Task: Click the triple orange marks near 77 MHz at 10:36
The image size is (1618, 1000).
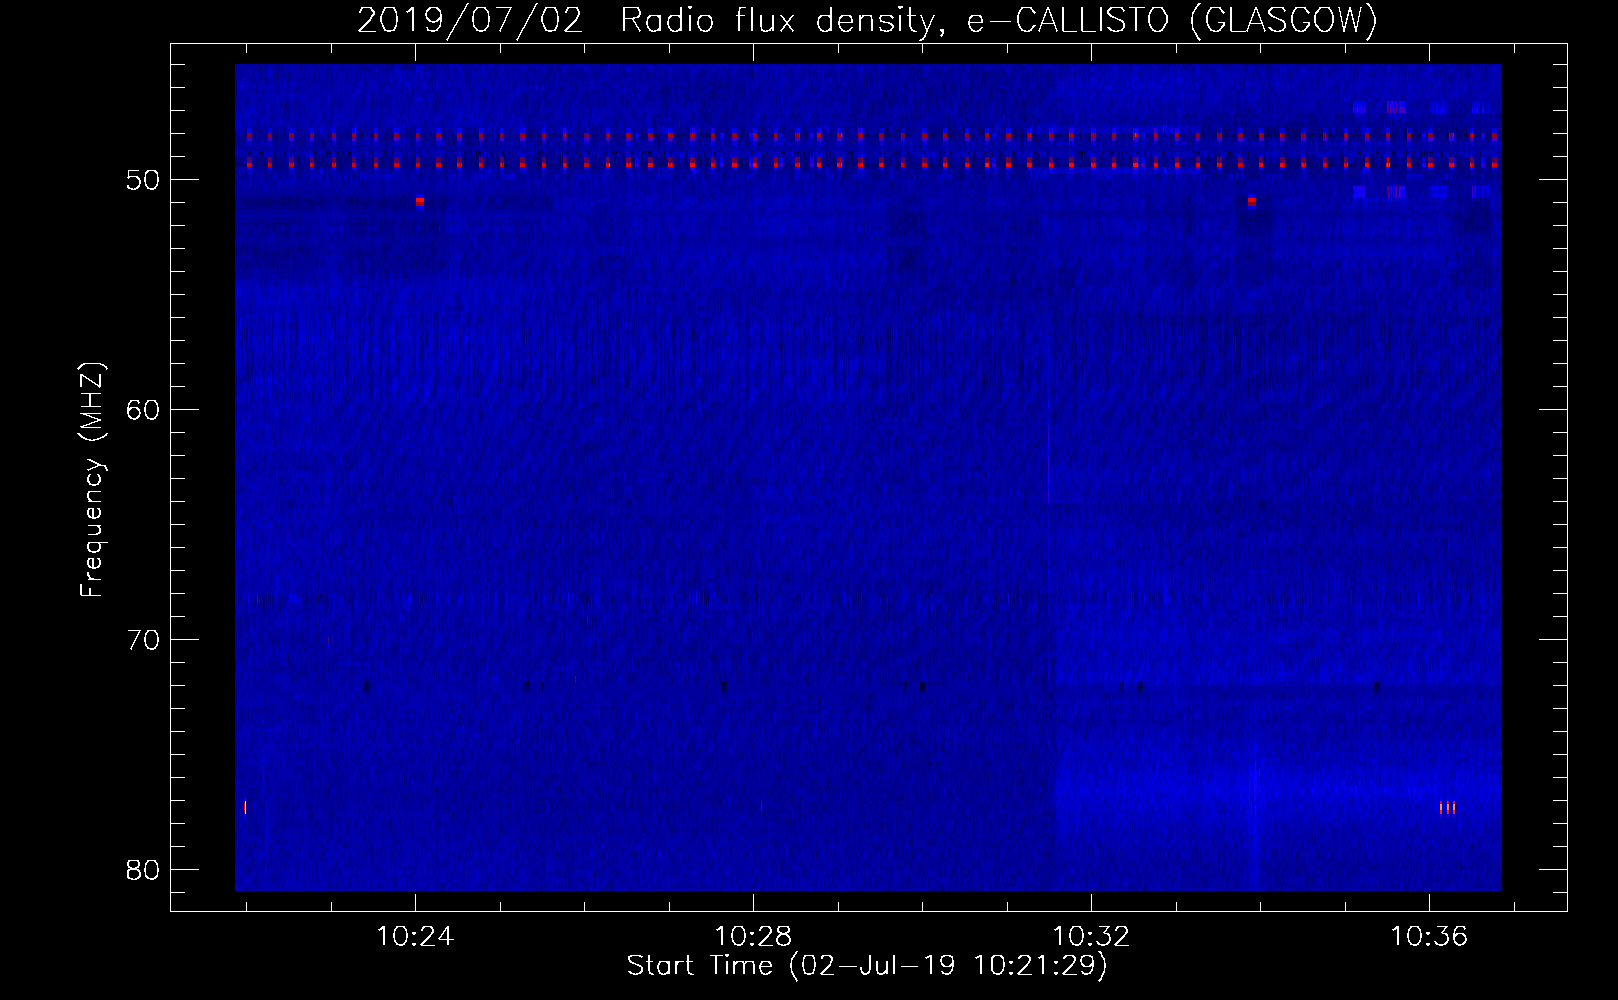Action: (1447, 808)
